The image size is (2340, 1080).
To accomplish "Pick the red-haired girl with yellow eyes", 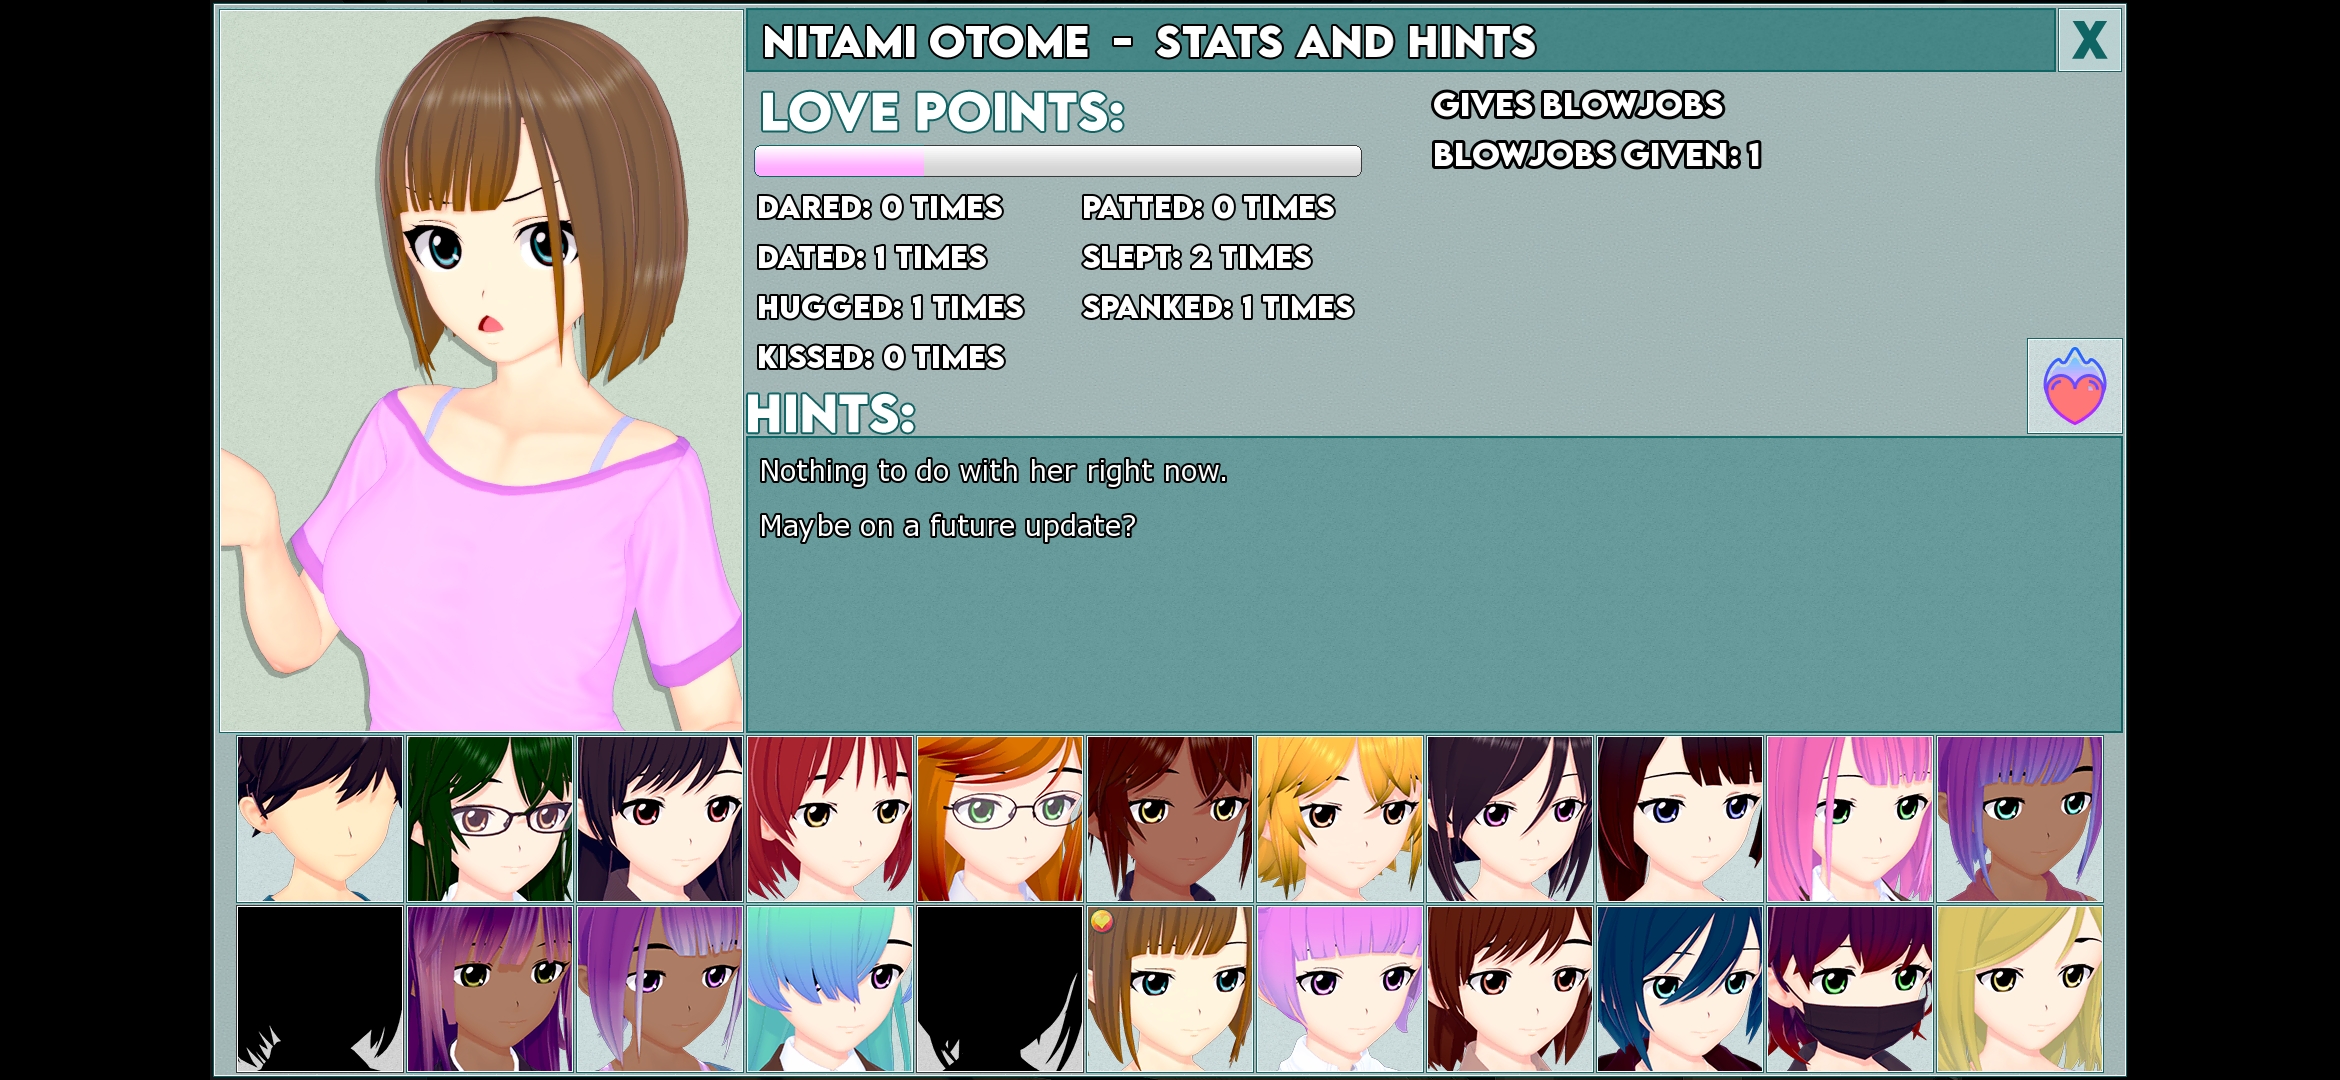I will (830, 819).
